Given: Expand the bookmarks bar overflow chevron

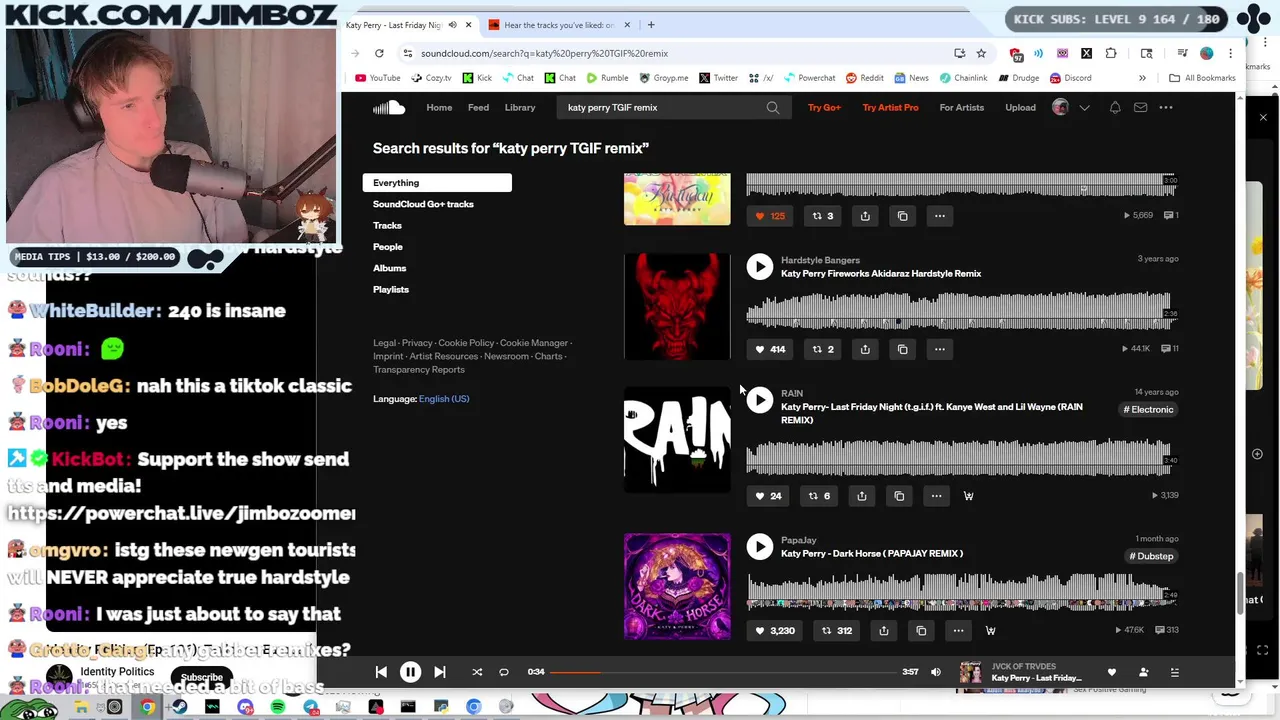Looking at the screenshot, I should (1142, 78).
